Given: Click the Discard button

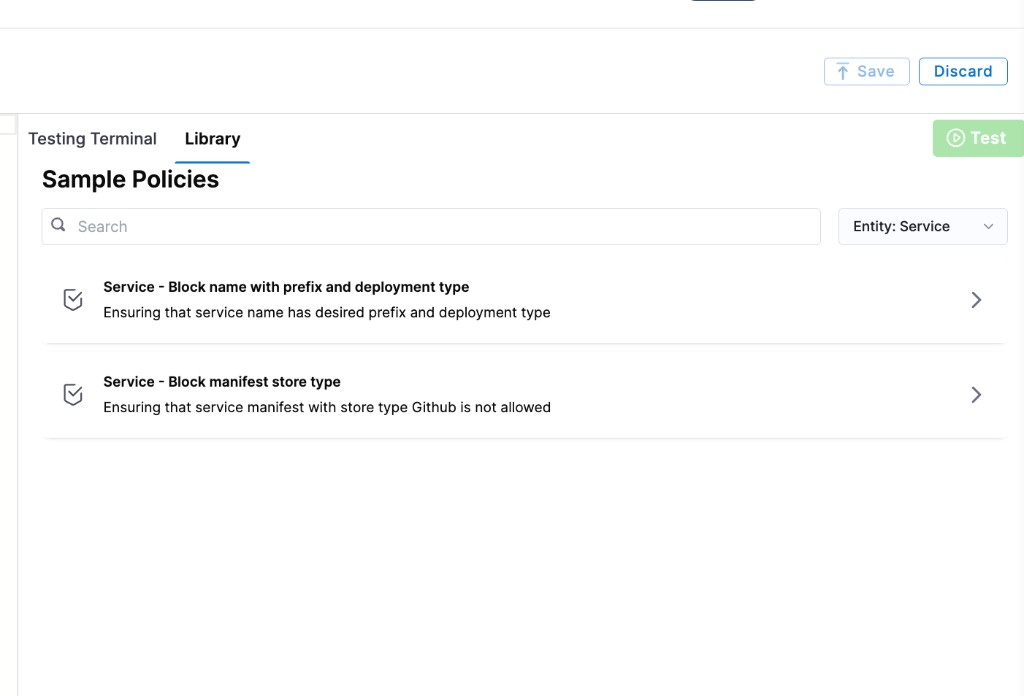Looking at the screenshot, I should click(963, 71).
